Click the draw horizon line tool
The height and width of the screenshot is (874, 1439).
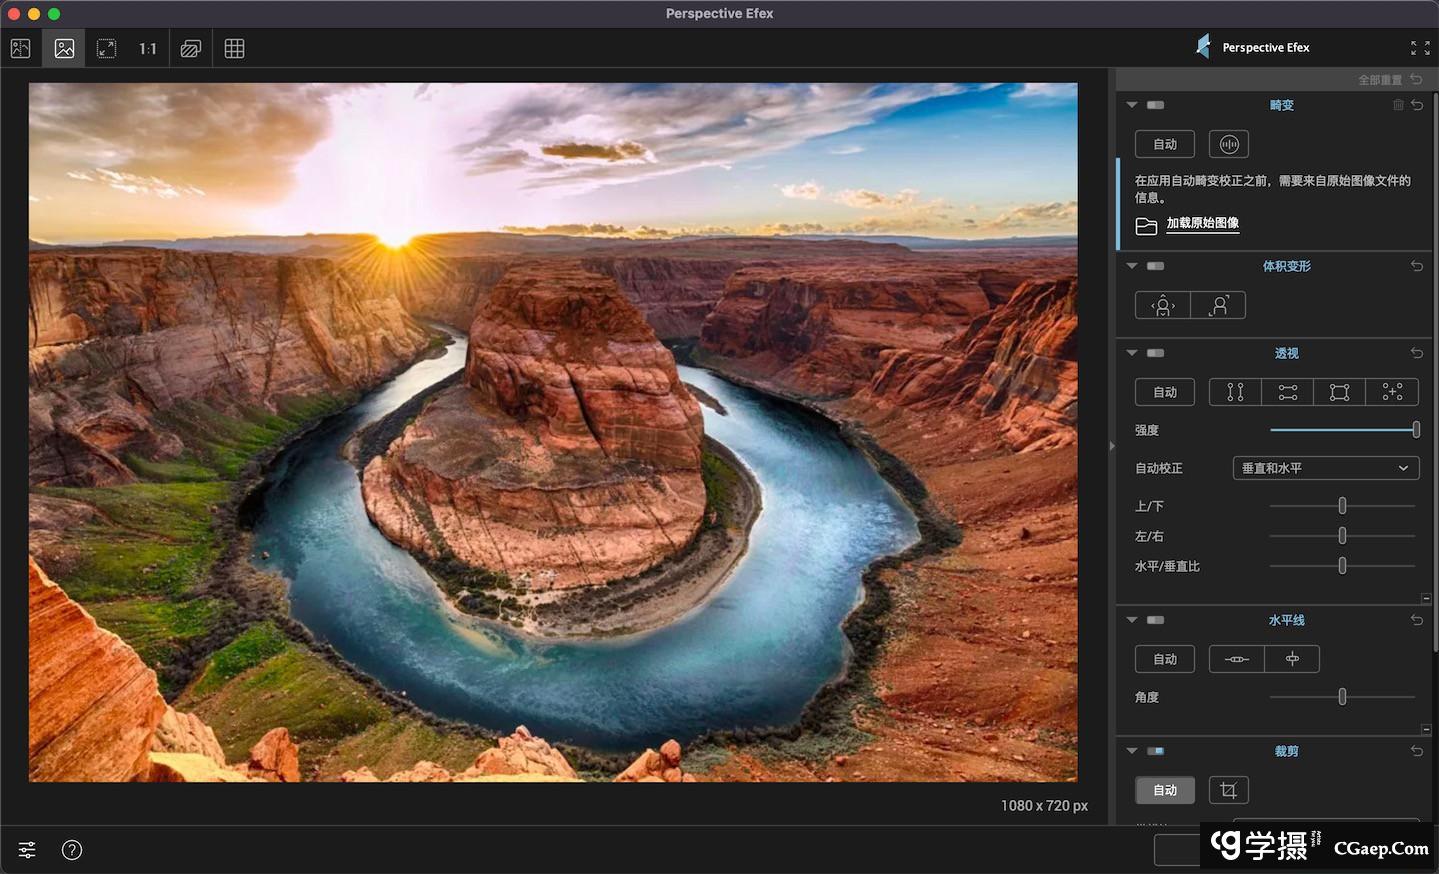point(1236,659)
